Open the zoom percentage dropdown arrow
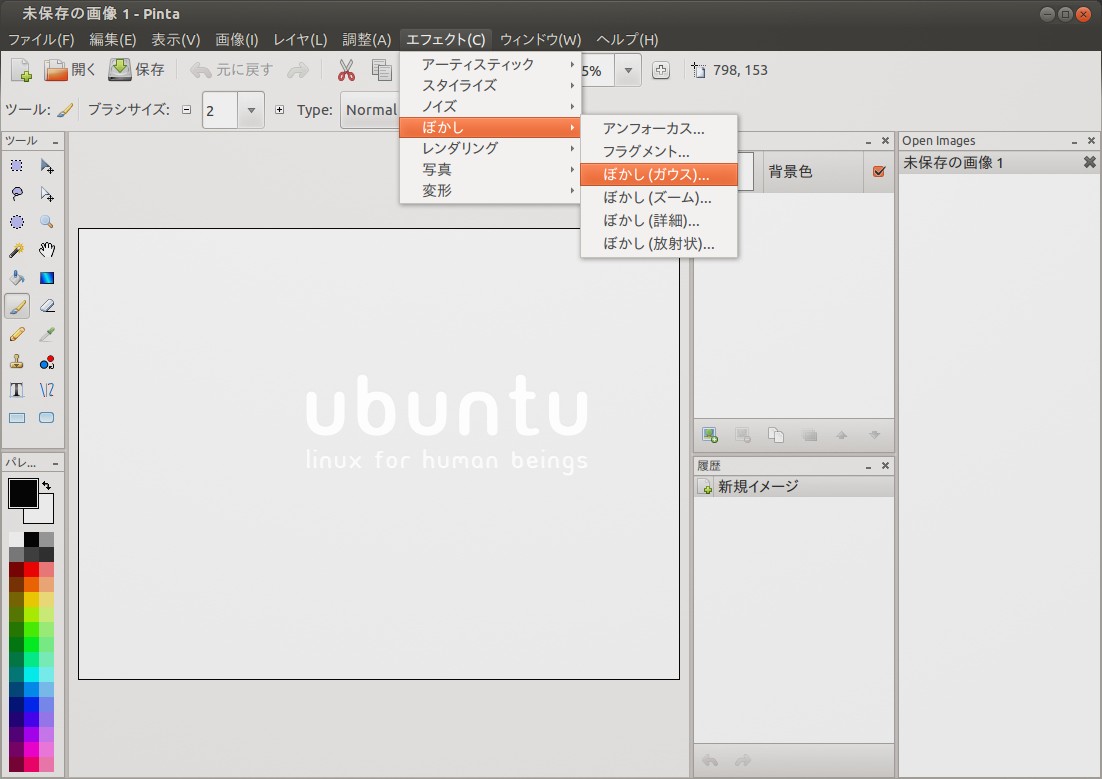The width and height of the screenshot is (1102, 779). click(x=628, y=70)
